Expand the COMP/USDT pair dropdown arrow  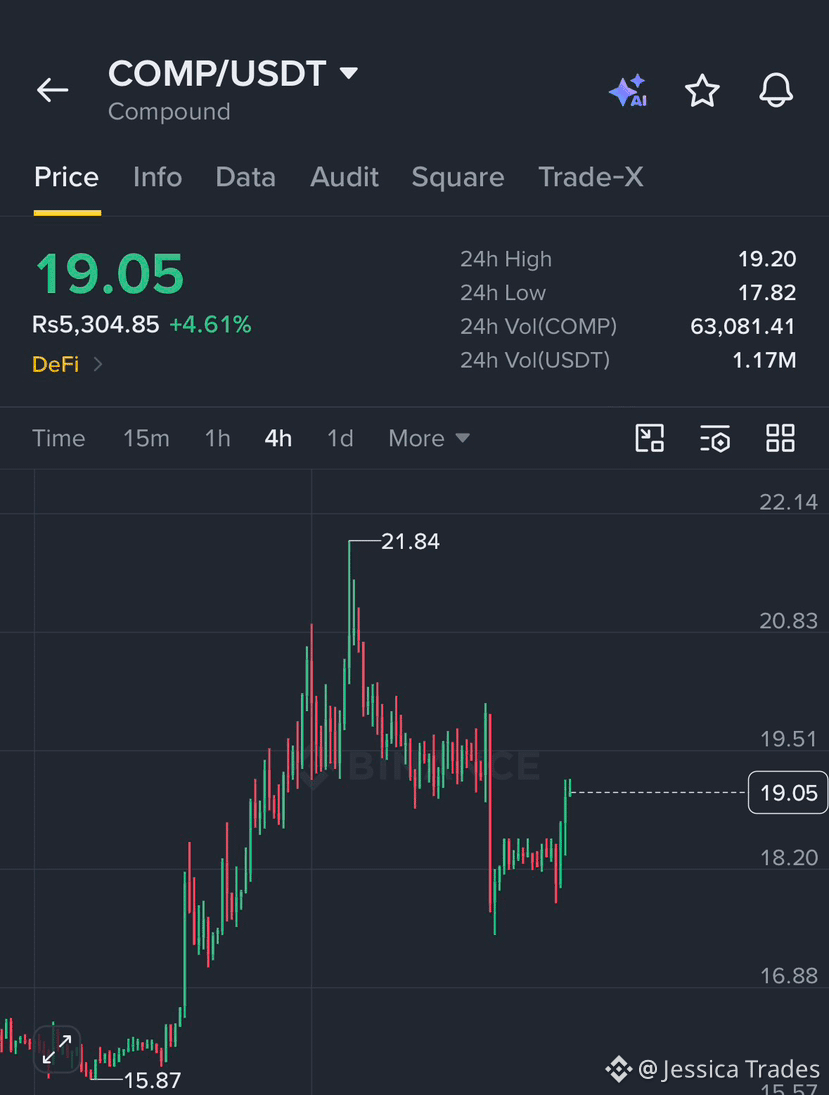coord(349,73)
